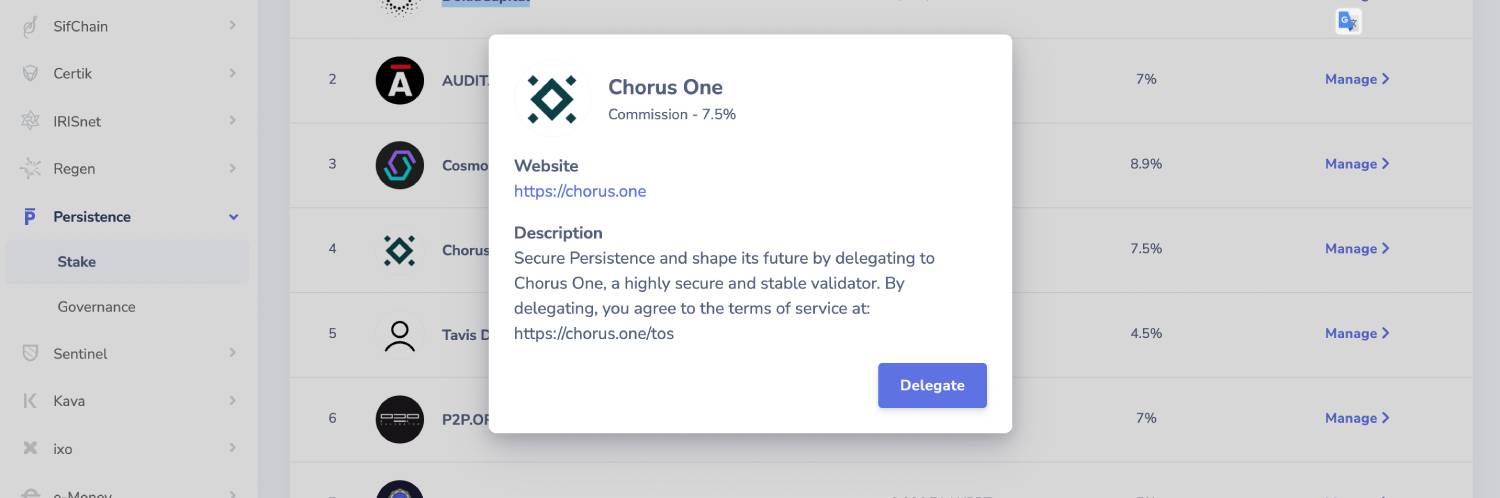Click Manage for the 8.9% validator
The width and height of the screenshot is (1500, 498).
pos(1356,164)
